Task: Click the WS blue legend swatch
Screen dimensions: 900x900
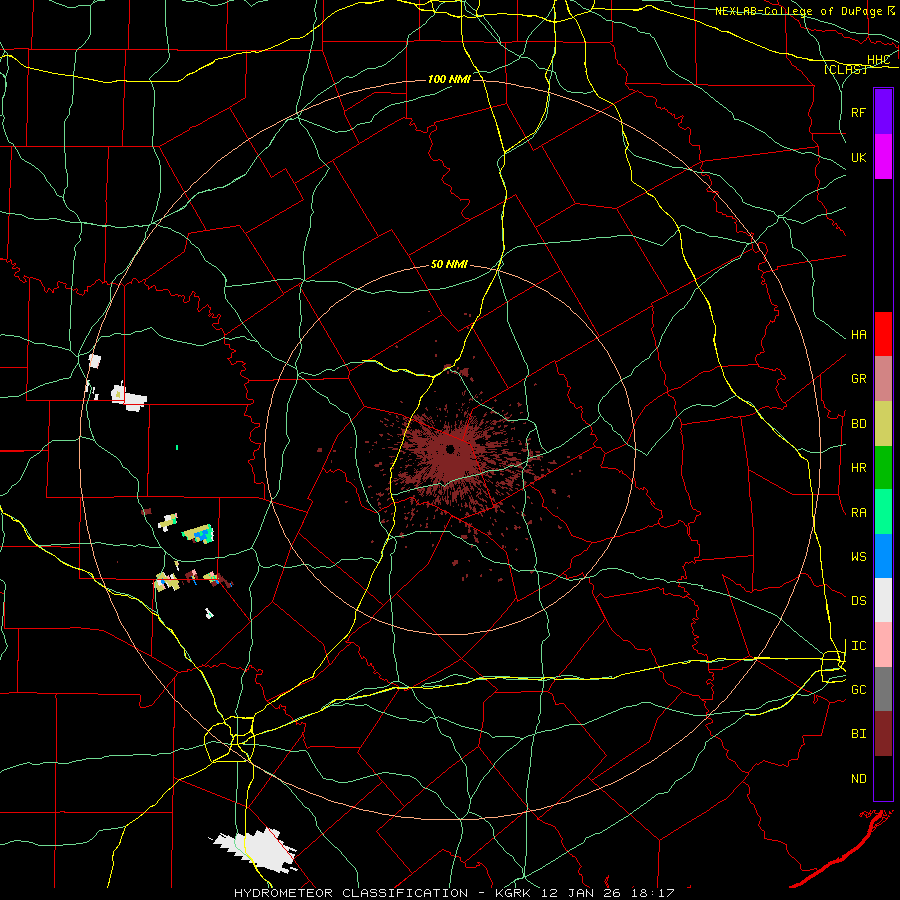Action: pyautogui.click(x=883, y=556)
